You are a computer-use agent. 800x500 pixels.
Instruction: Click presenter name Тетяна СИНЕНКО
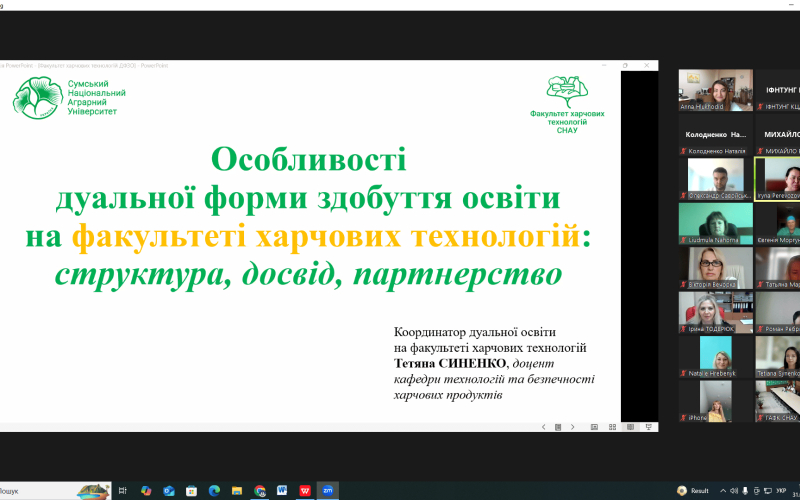[x=451, y=363]
